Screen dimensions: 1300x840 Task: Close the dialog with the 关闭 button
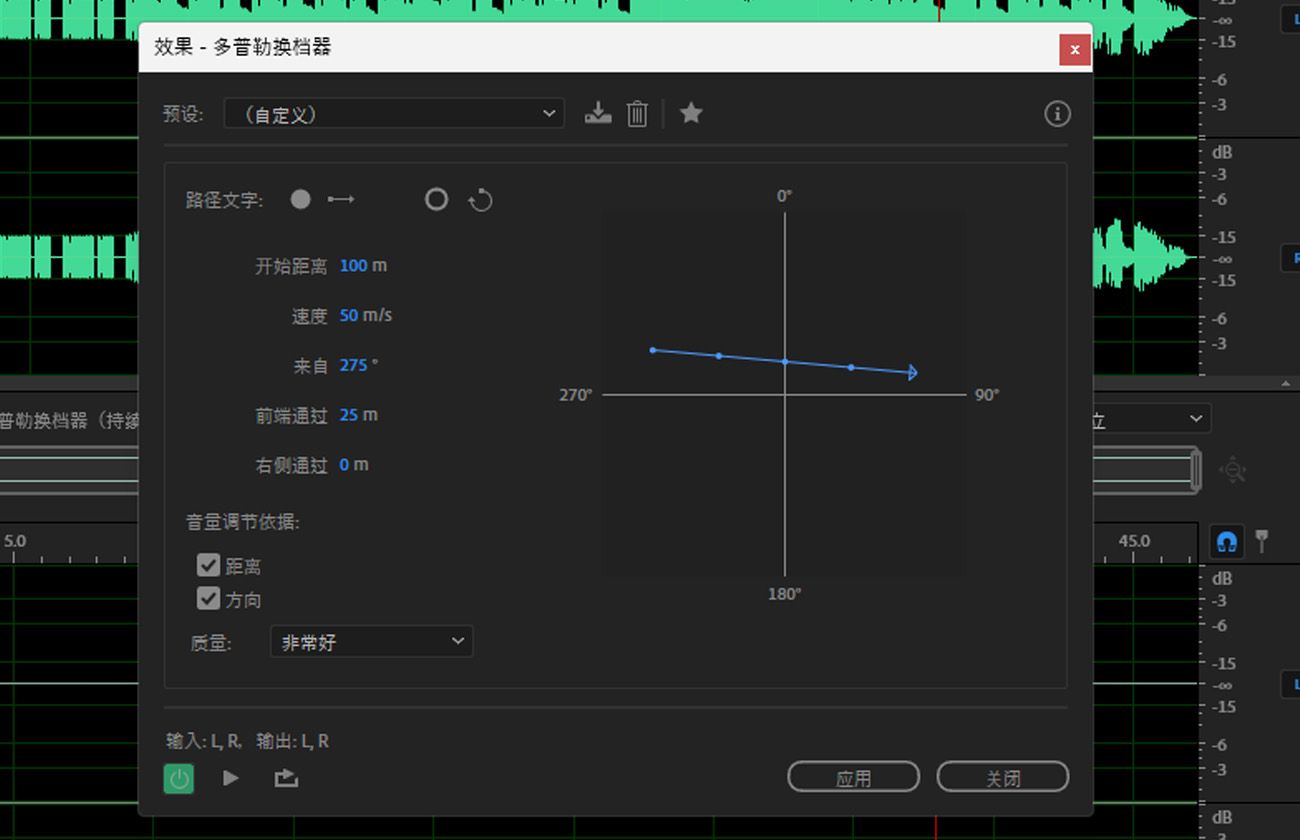1002,776
